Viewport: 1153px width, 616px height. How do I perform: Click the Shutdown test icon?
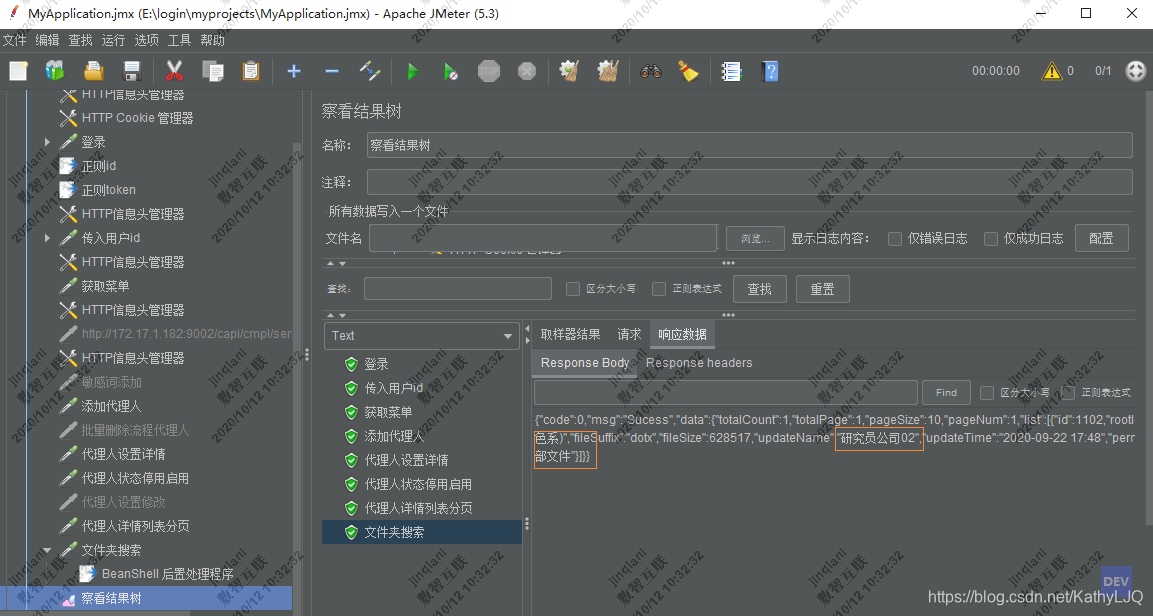tap(527, 71)
